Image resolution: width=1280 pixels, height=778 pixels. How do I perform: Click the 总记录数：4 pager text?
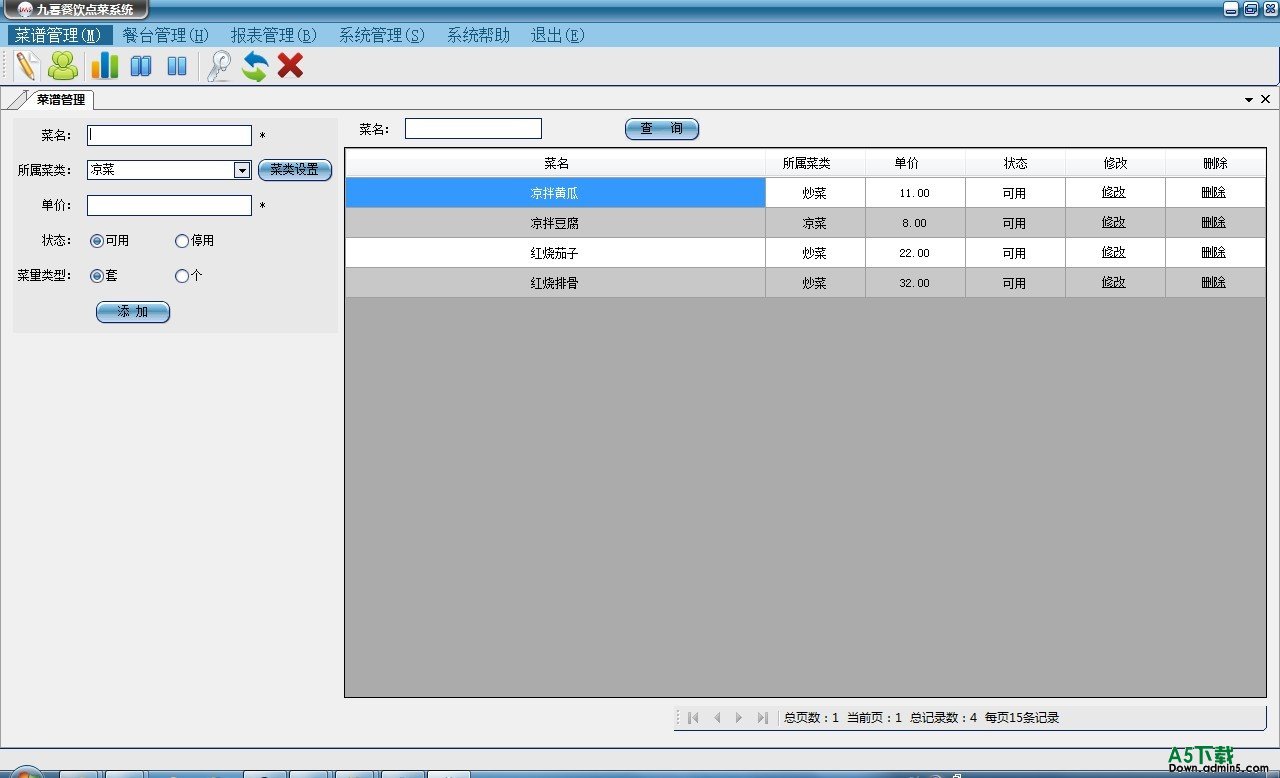(943, 718)
